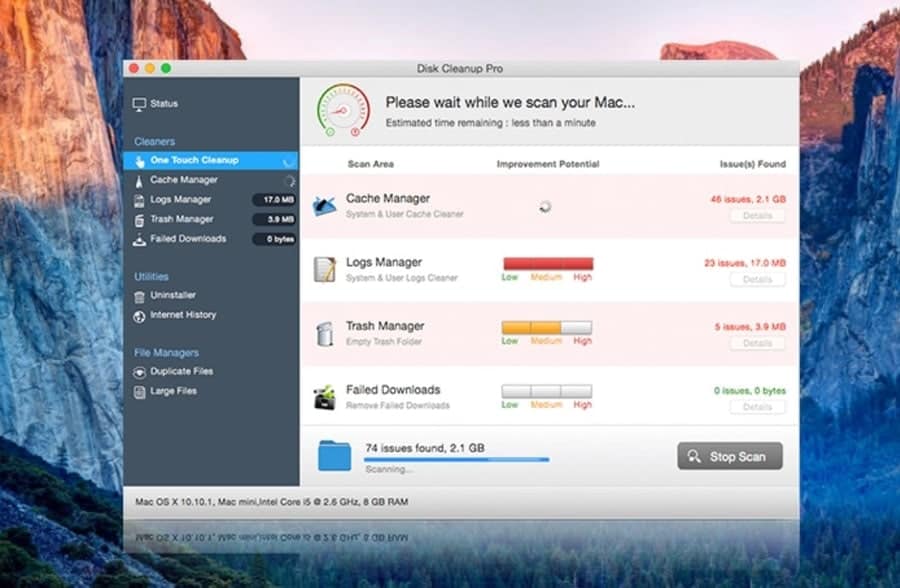
Task: Open Duplicate Files manager
Action: tap(181, 371)
